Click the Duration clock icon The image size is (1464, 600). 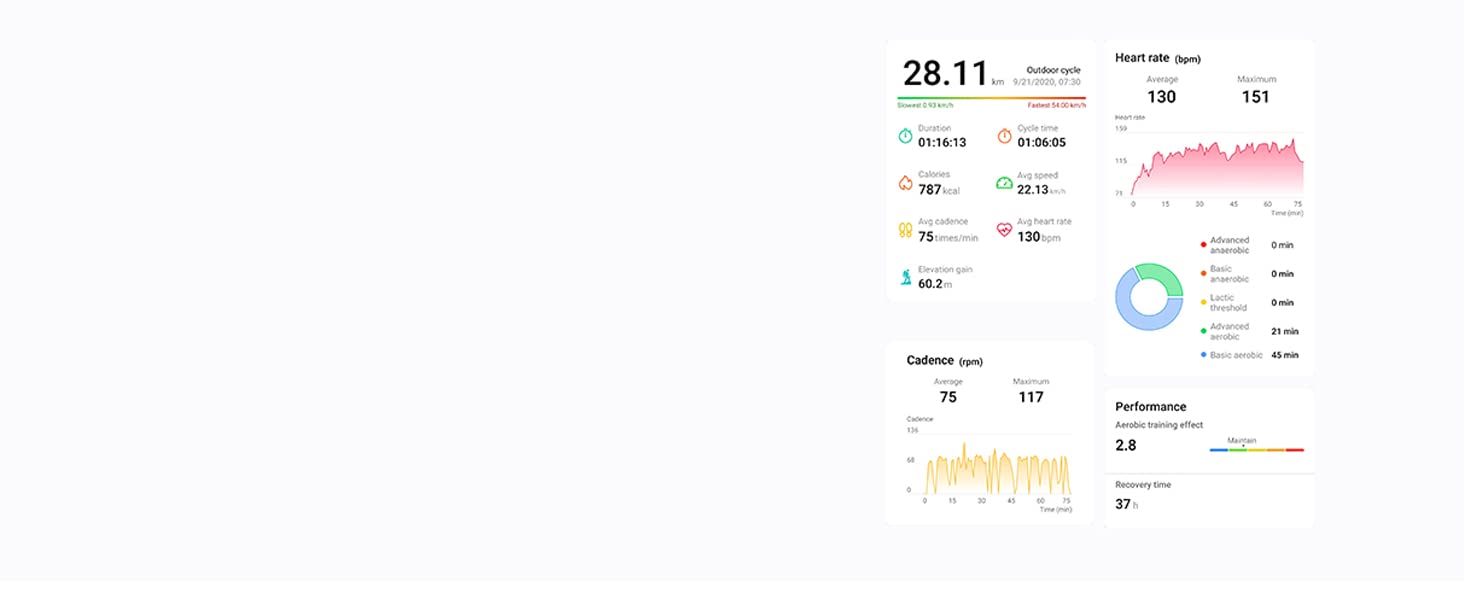tap(904, 136)
